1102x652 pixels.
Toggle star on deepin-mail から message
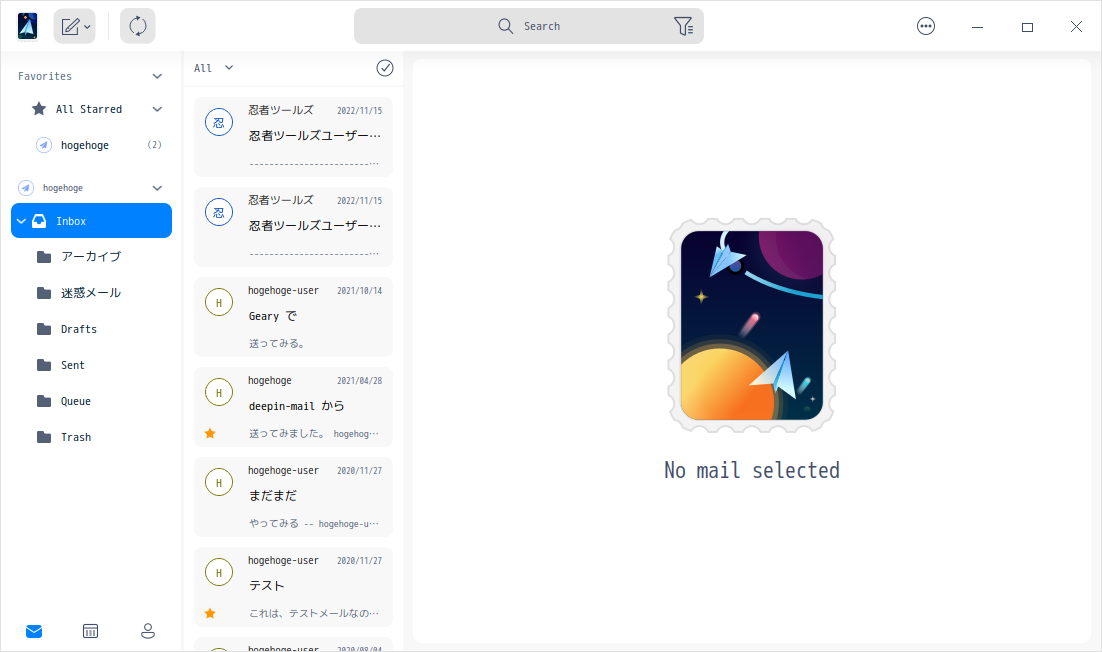(210, 433)
